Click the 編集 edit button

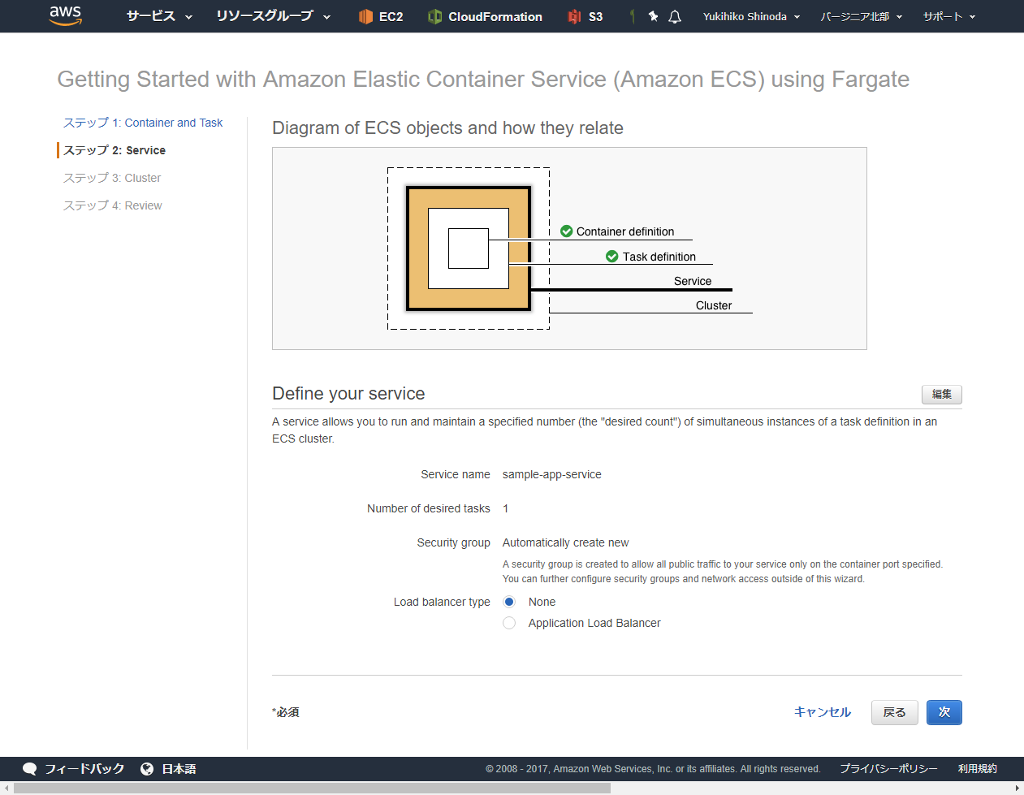(942, 394)
